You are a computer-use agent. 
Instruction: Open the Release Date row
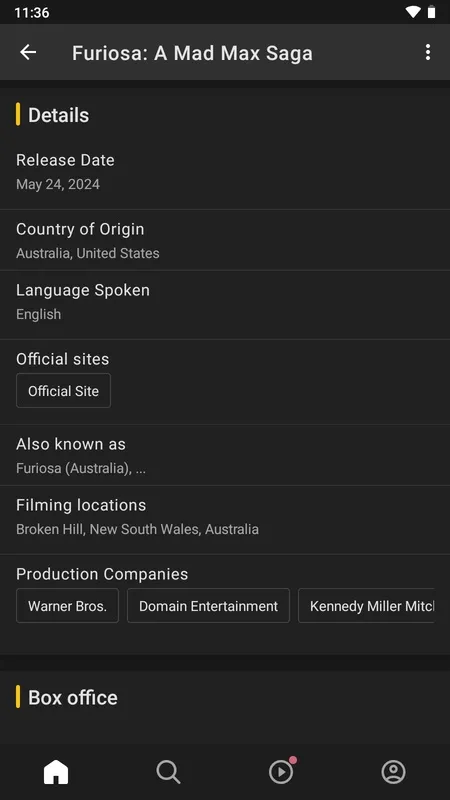(225, 172)
